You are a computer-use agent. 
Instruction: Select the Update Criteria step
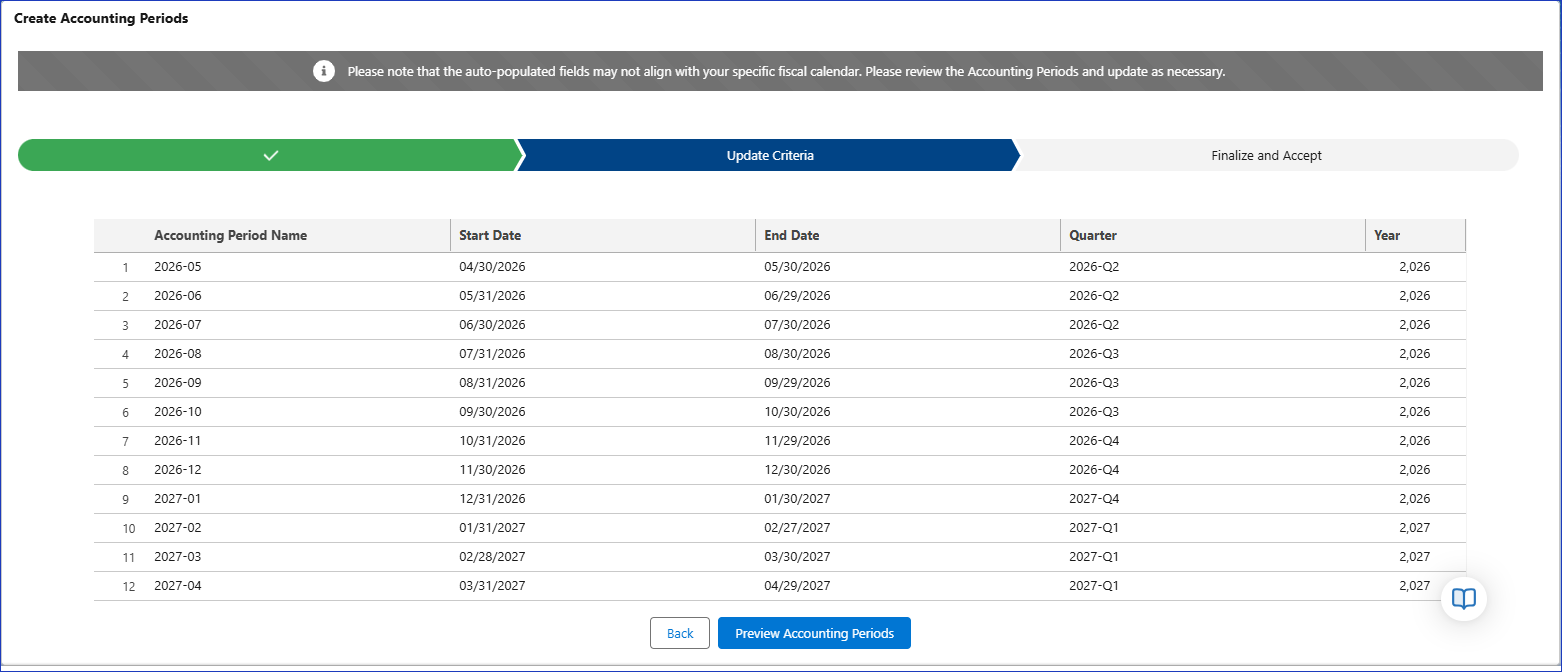(769, 156)
